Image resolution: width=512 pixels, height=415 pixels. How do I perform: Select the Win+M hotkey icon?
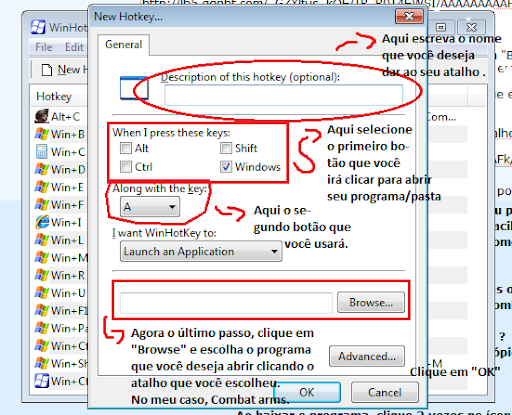[x=42, y=258]
